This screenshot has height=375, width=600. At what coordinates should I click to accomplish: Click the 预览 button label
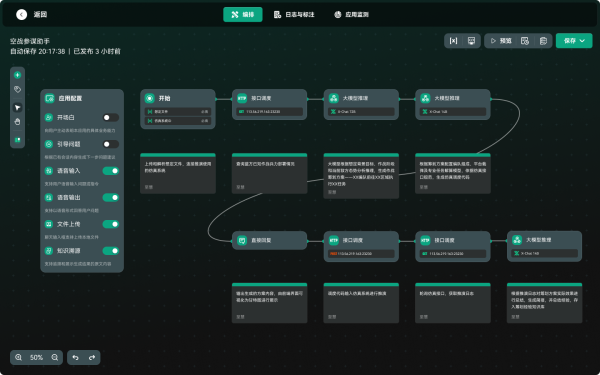point(505,41)
